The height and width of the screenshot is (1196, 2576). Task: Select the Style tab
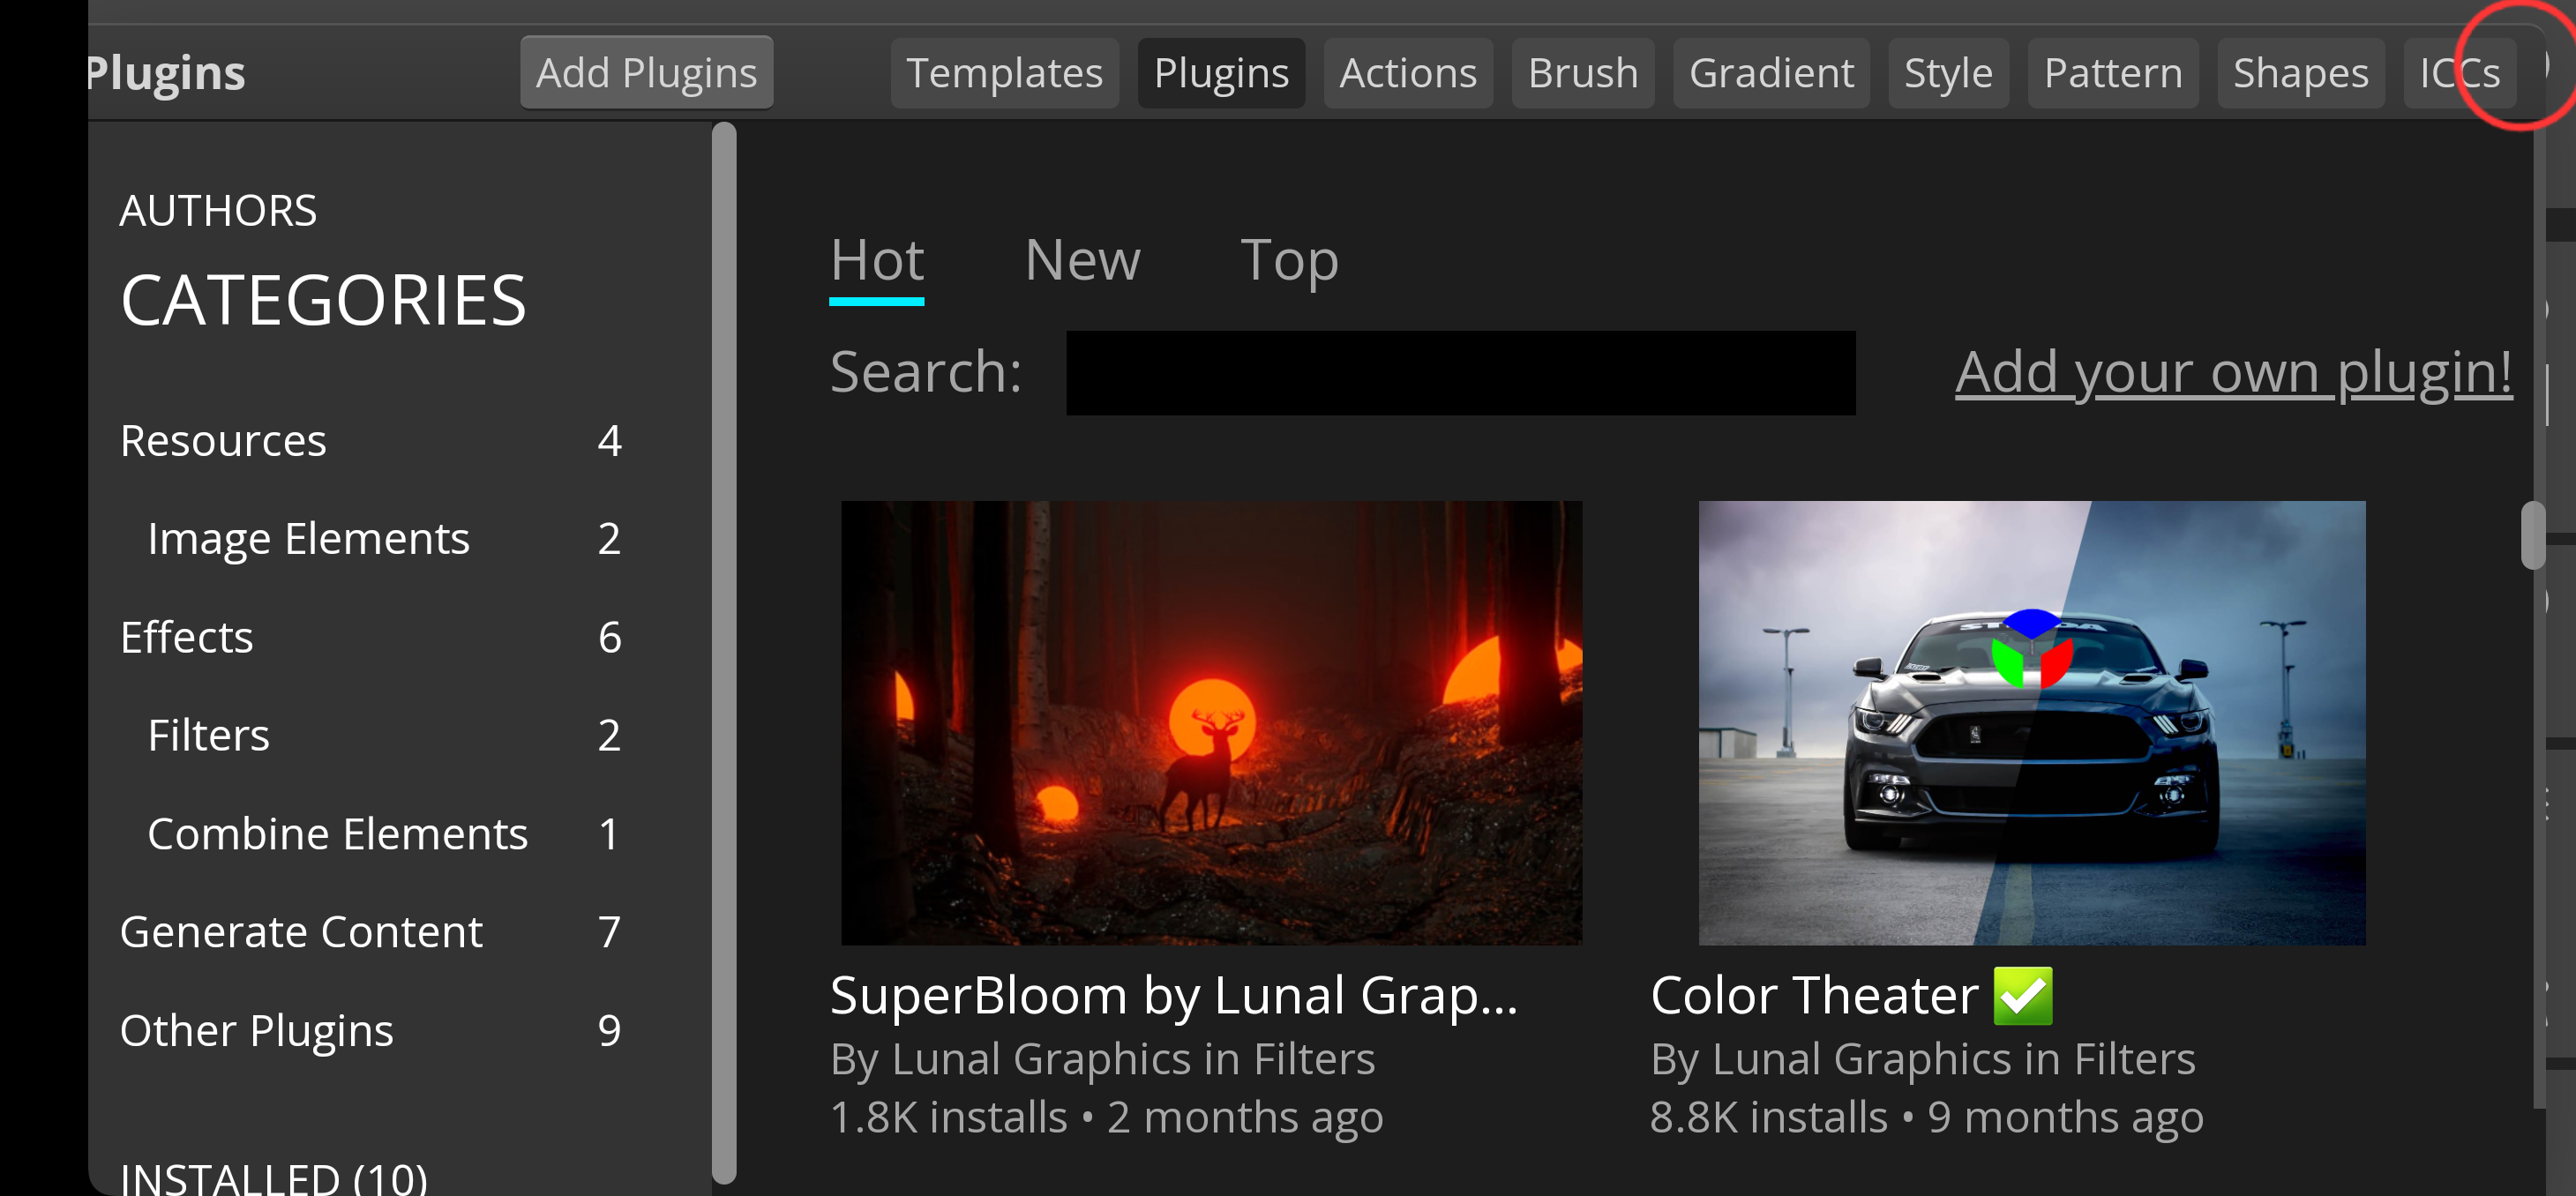pos(1947,71)
